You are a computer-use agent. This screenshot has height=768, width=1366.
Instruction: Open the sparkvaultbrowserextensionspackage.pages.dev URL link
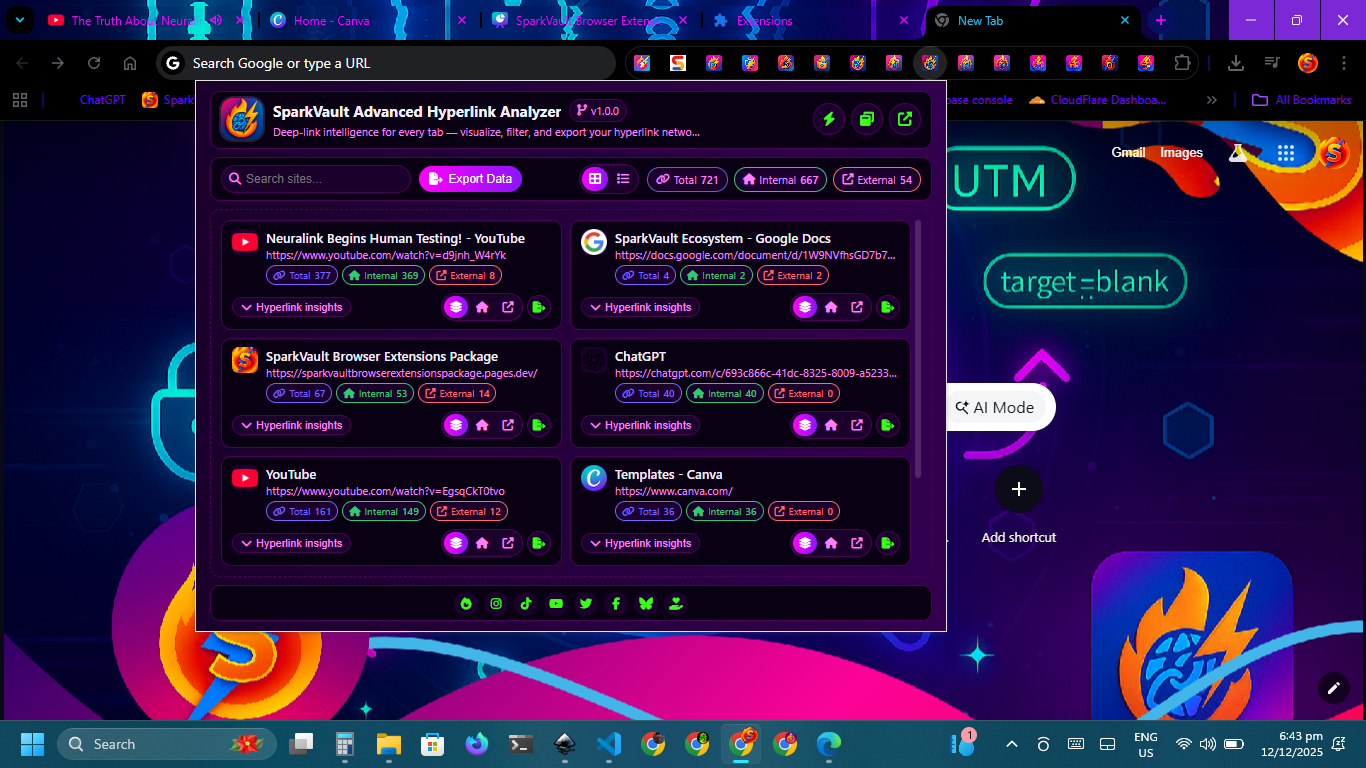[401, 373]
